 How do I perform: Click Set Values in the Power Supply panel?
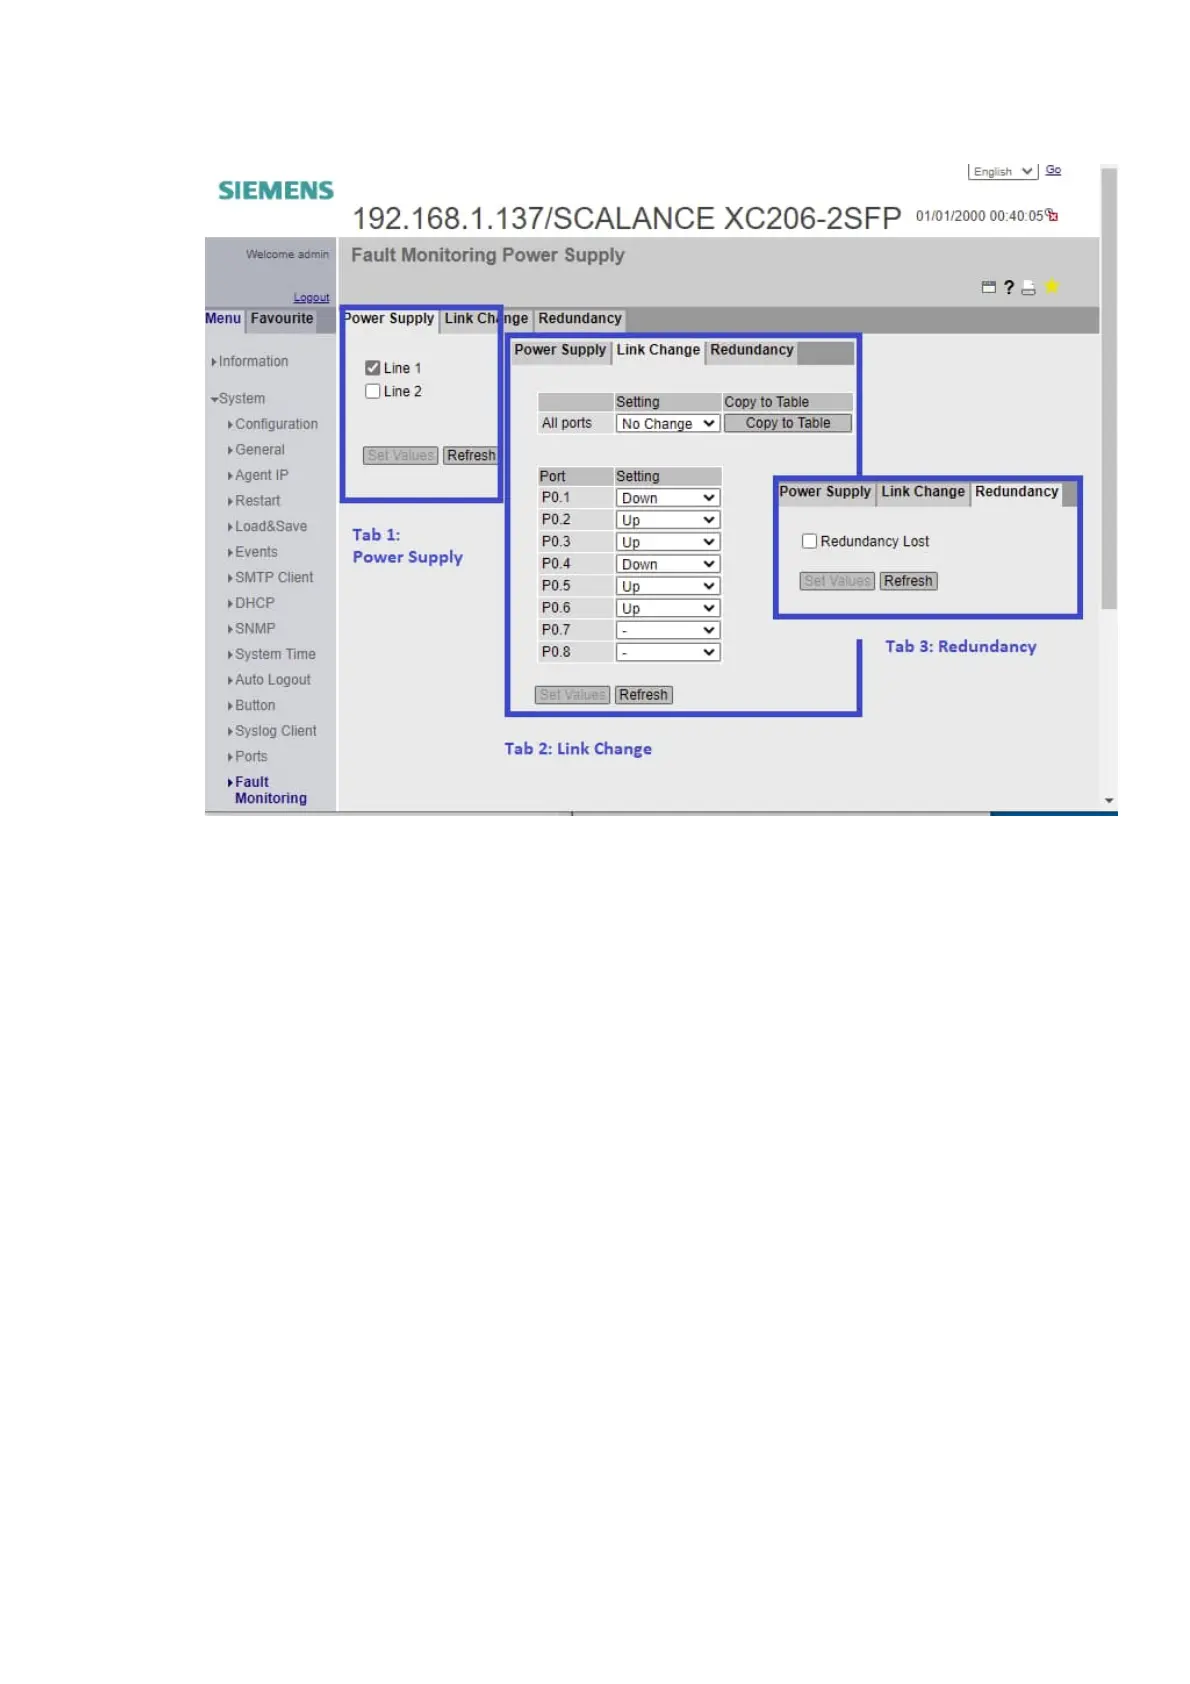401,455
